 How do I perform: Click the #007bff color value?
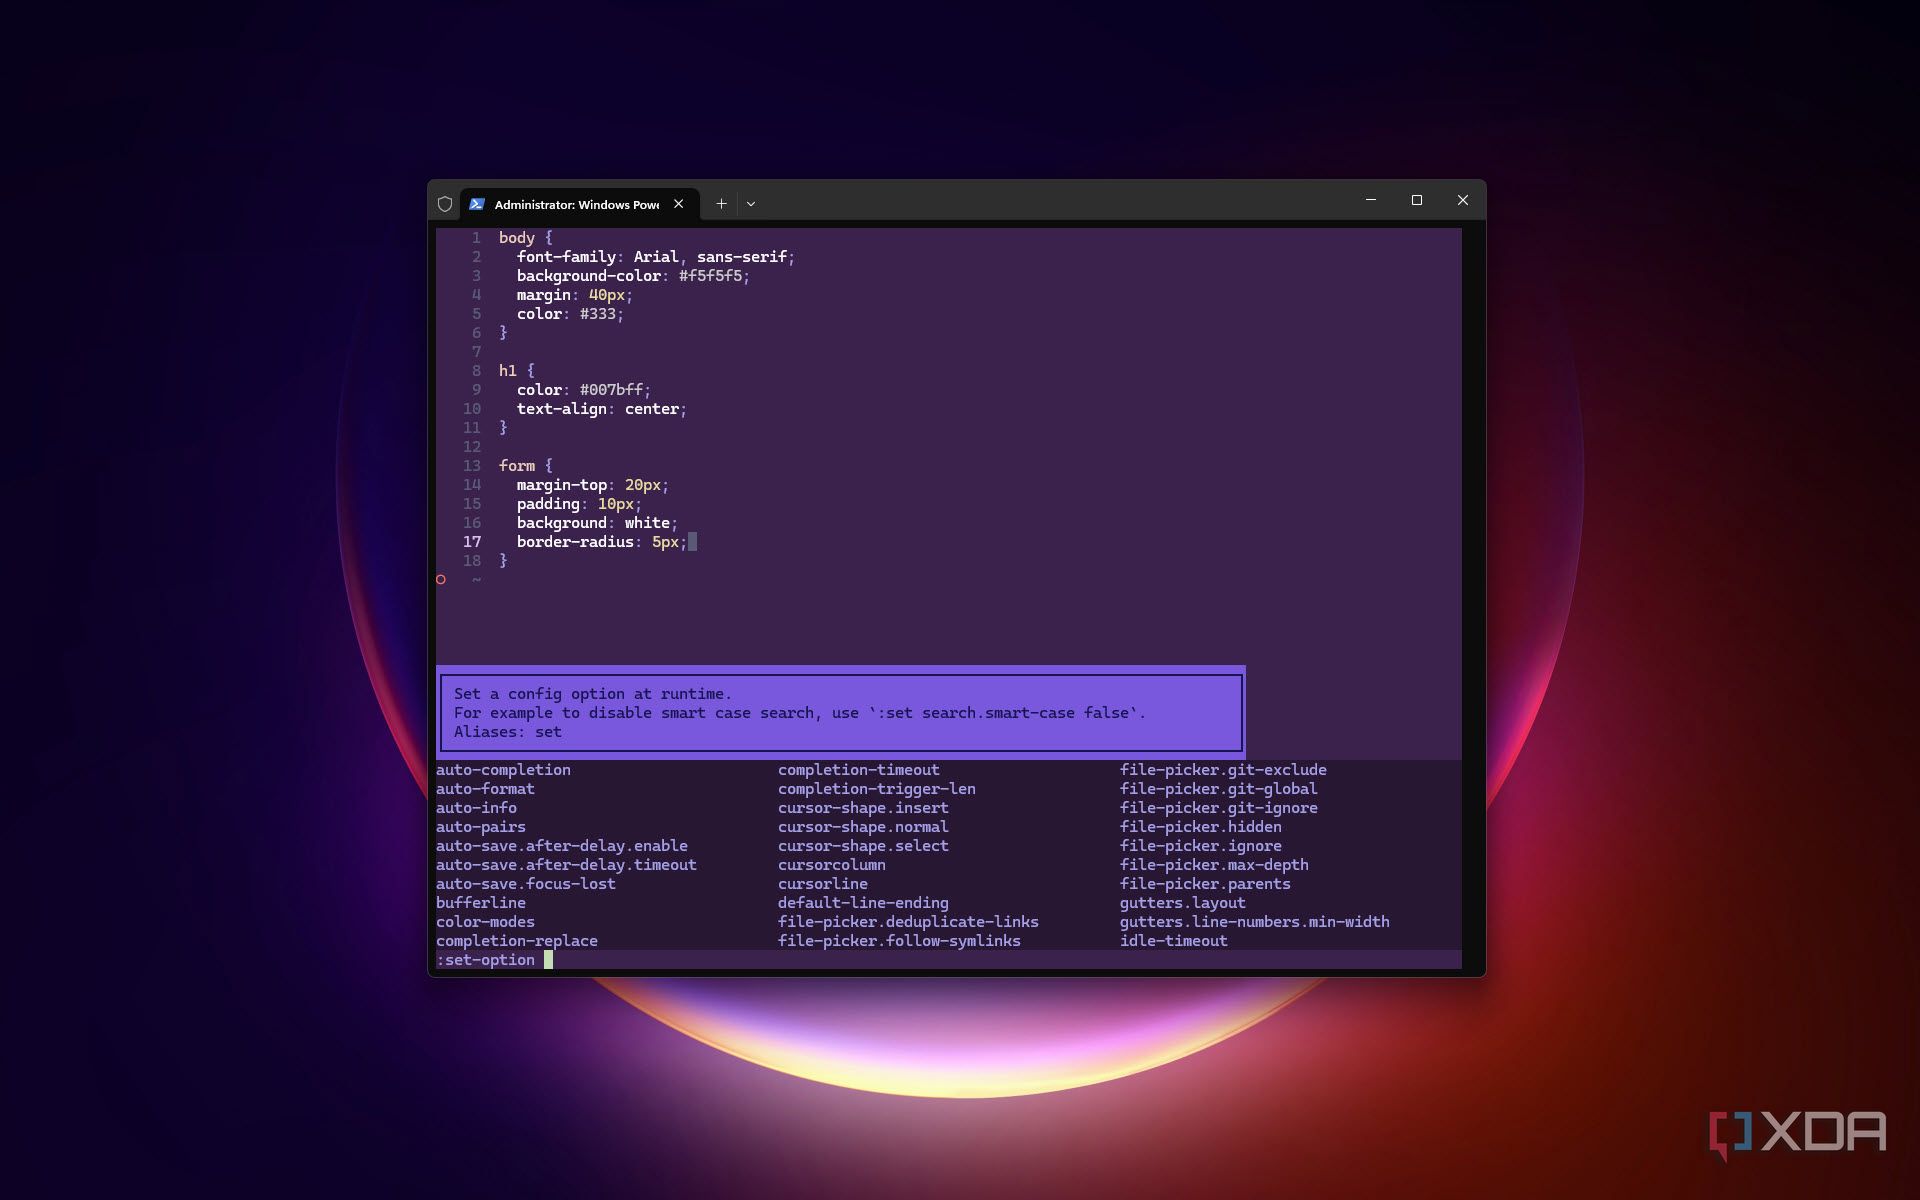[x=611, y=390]
